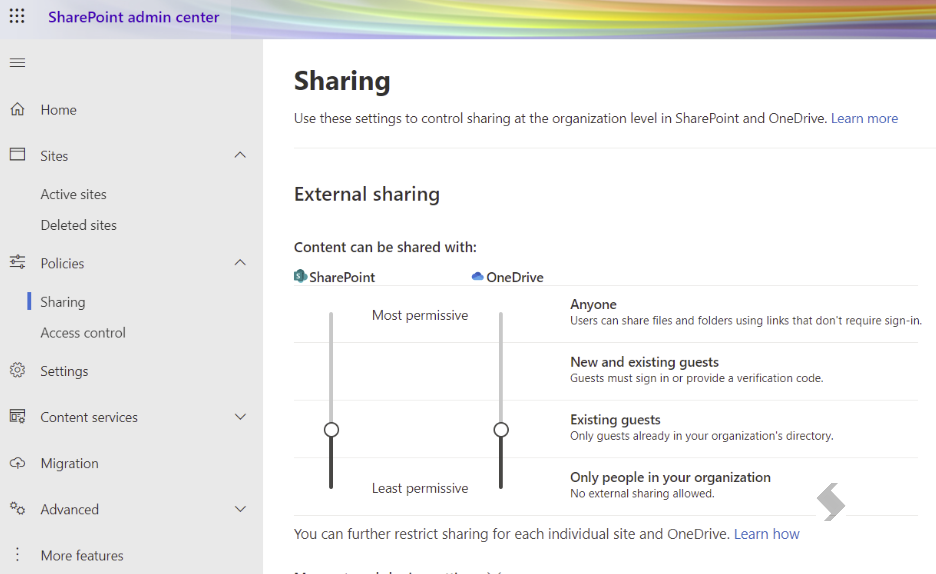The width and height of the screenshot is (936, 574).
Task: Open the Content services label
Action: 89,417
